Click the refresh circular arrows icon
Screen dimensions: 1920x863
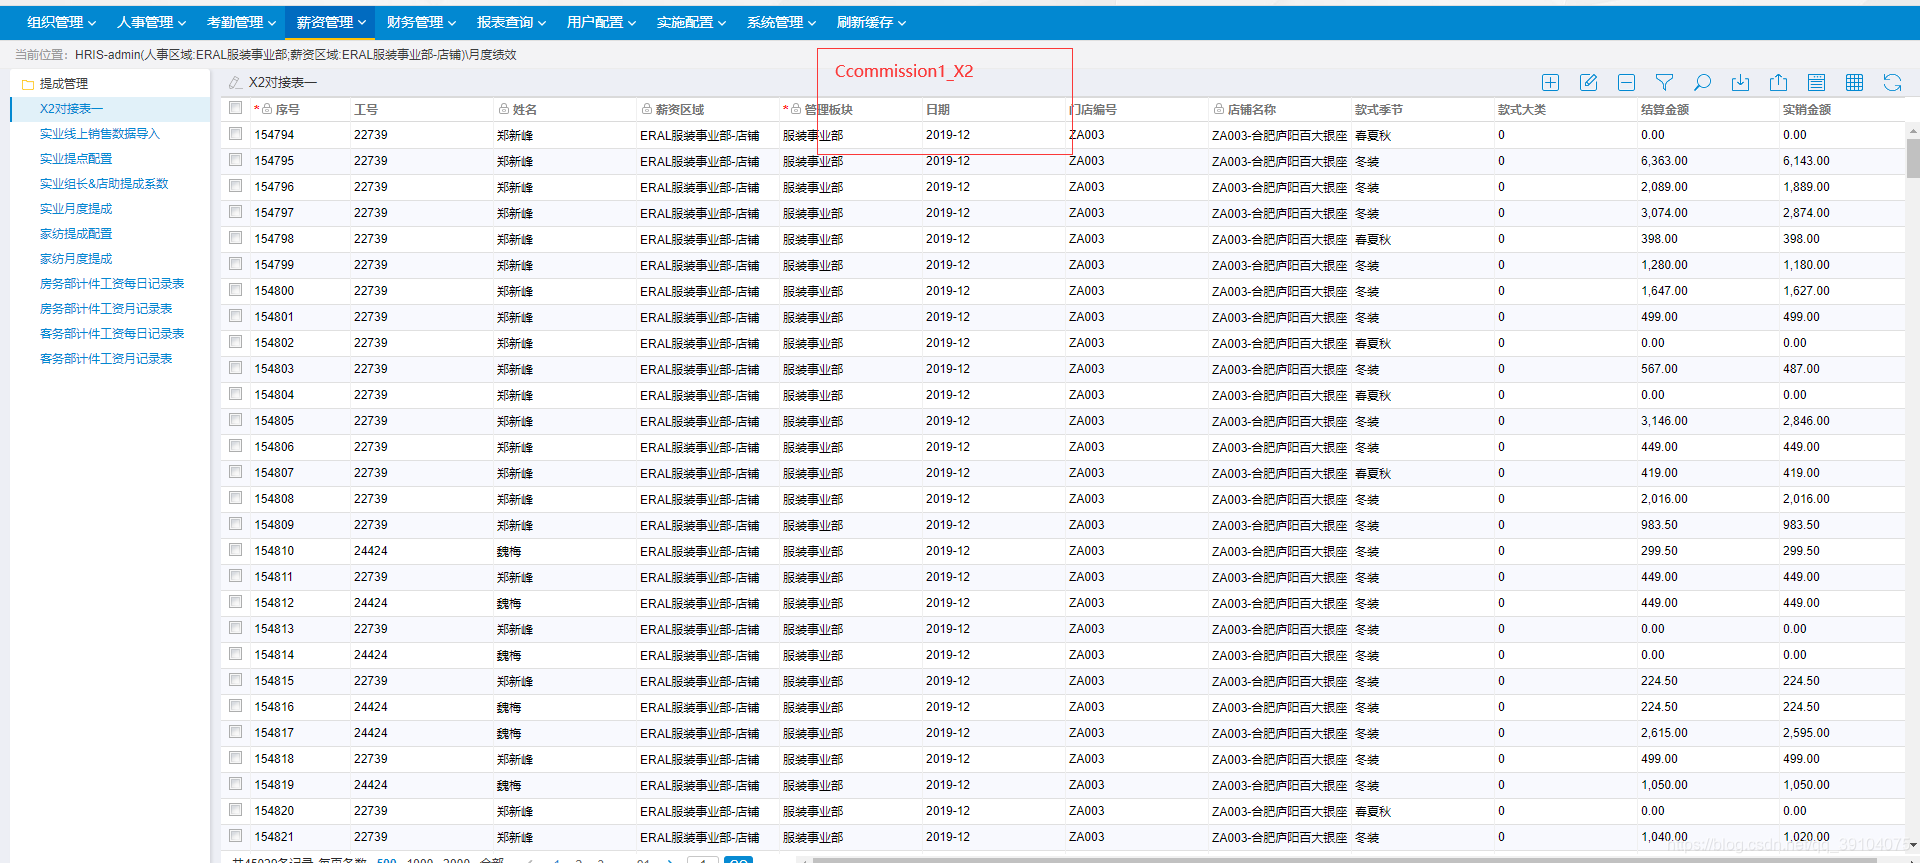1892,83
